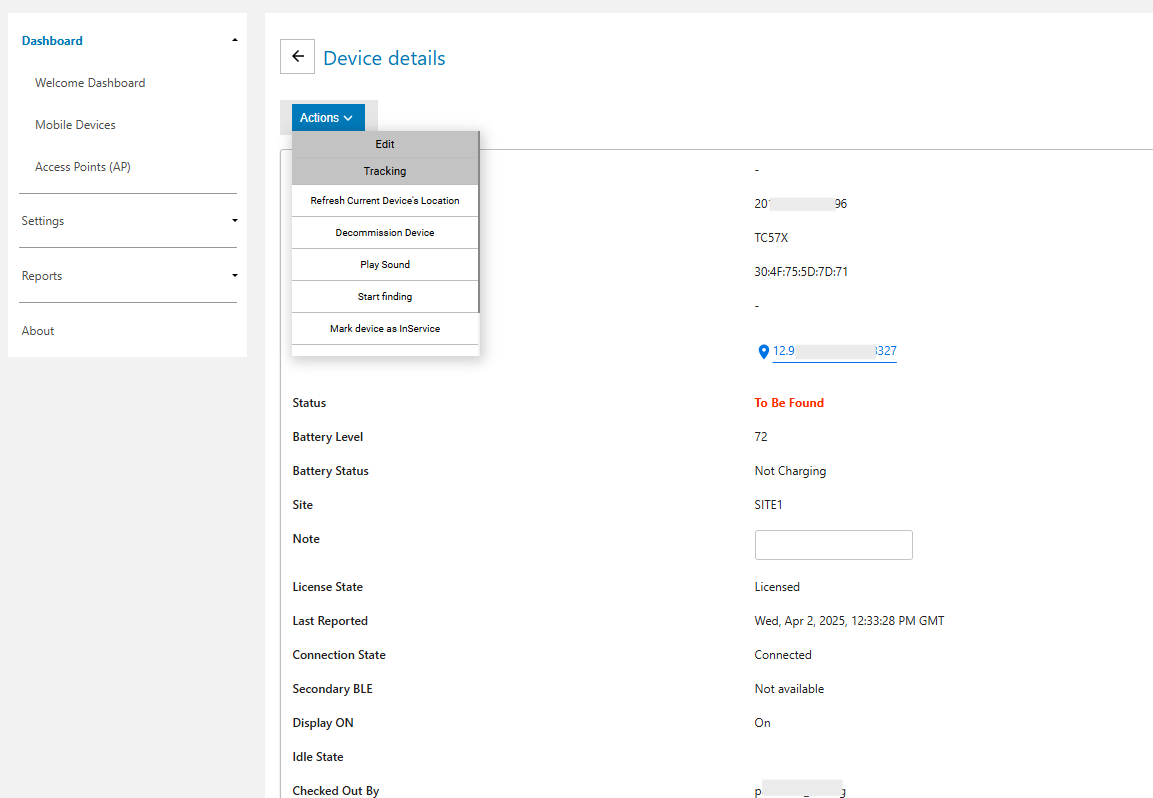1153x798 pixels.
Task: Mark device as InService
Action: (385, 329)
